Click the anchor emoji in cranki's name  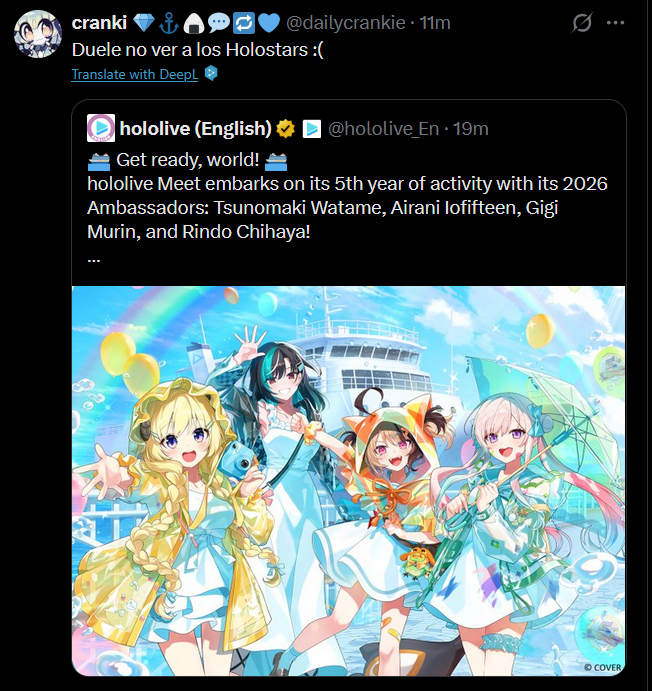point(169,23)
